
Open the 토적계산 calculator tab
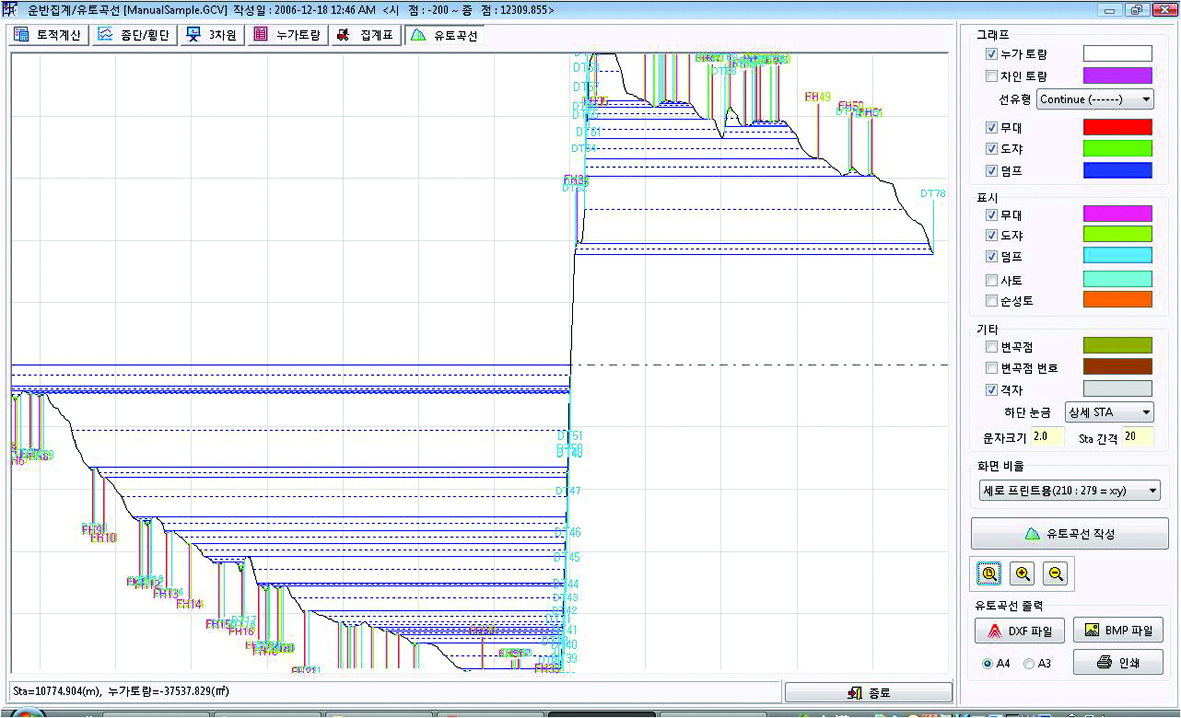[47, 35]
